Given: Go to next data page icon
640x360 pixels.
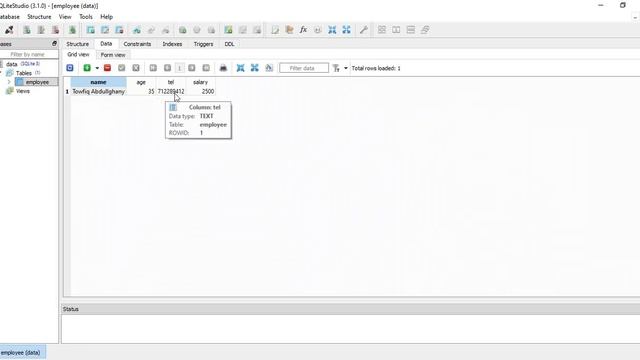Looking at the screenshot, I should (191, 68).
